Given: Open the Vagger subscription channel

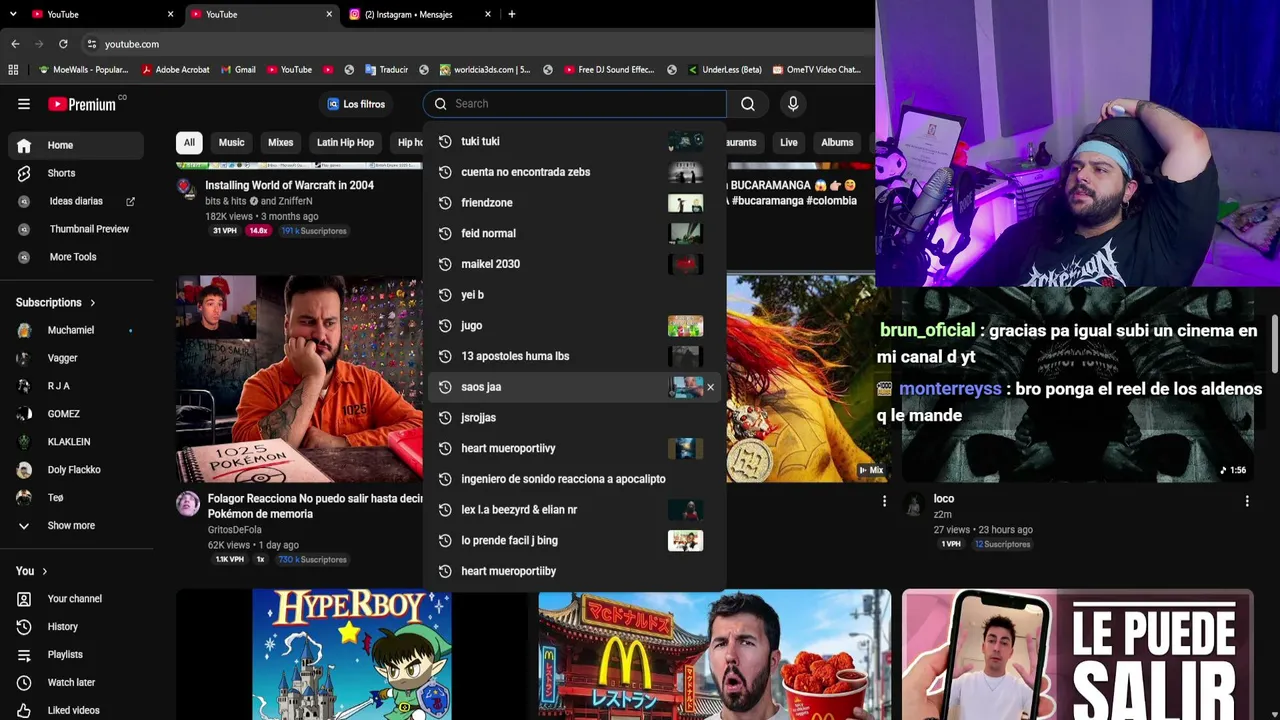Looking at the screenshot, I should pos(76,358).
